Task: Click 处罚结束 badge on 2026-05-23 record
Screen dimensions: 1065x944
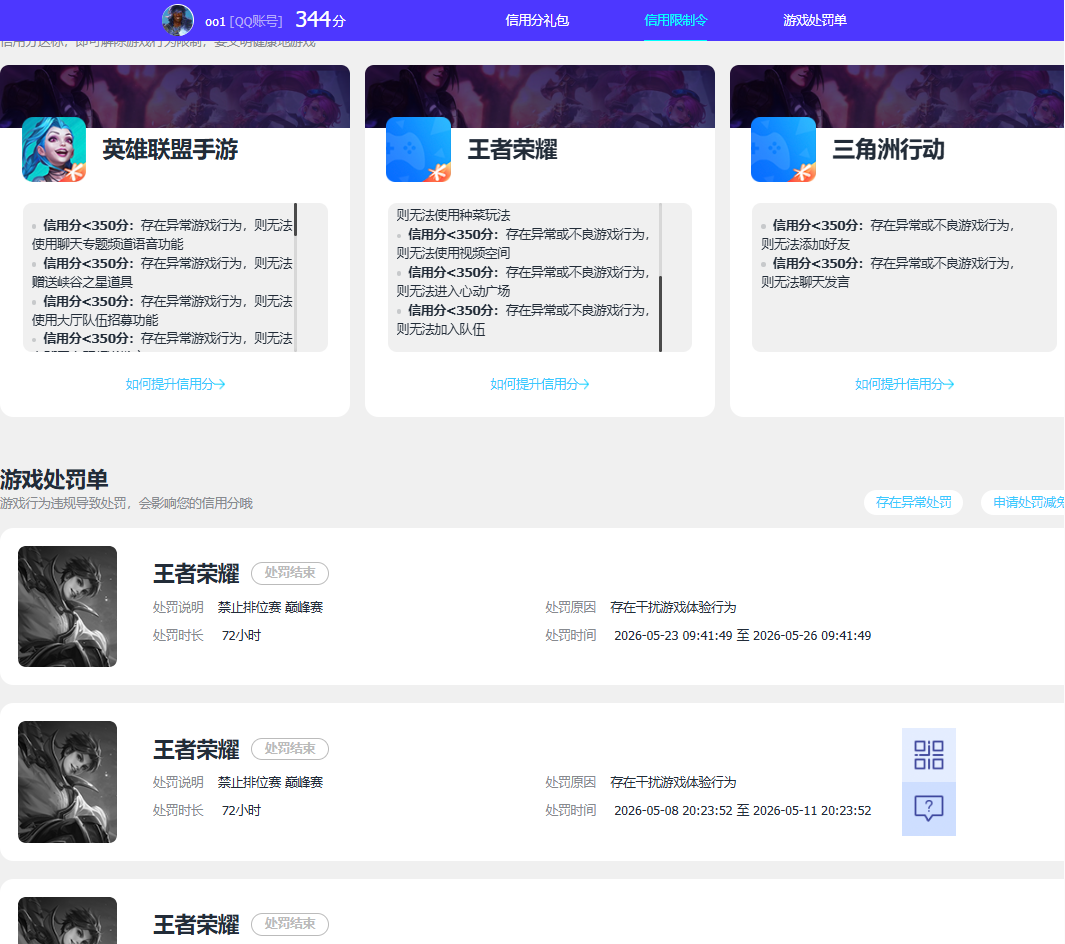Action: click(290, 573)
